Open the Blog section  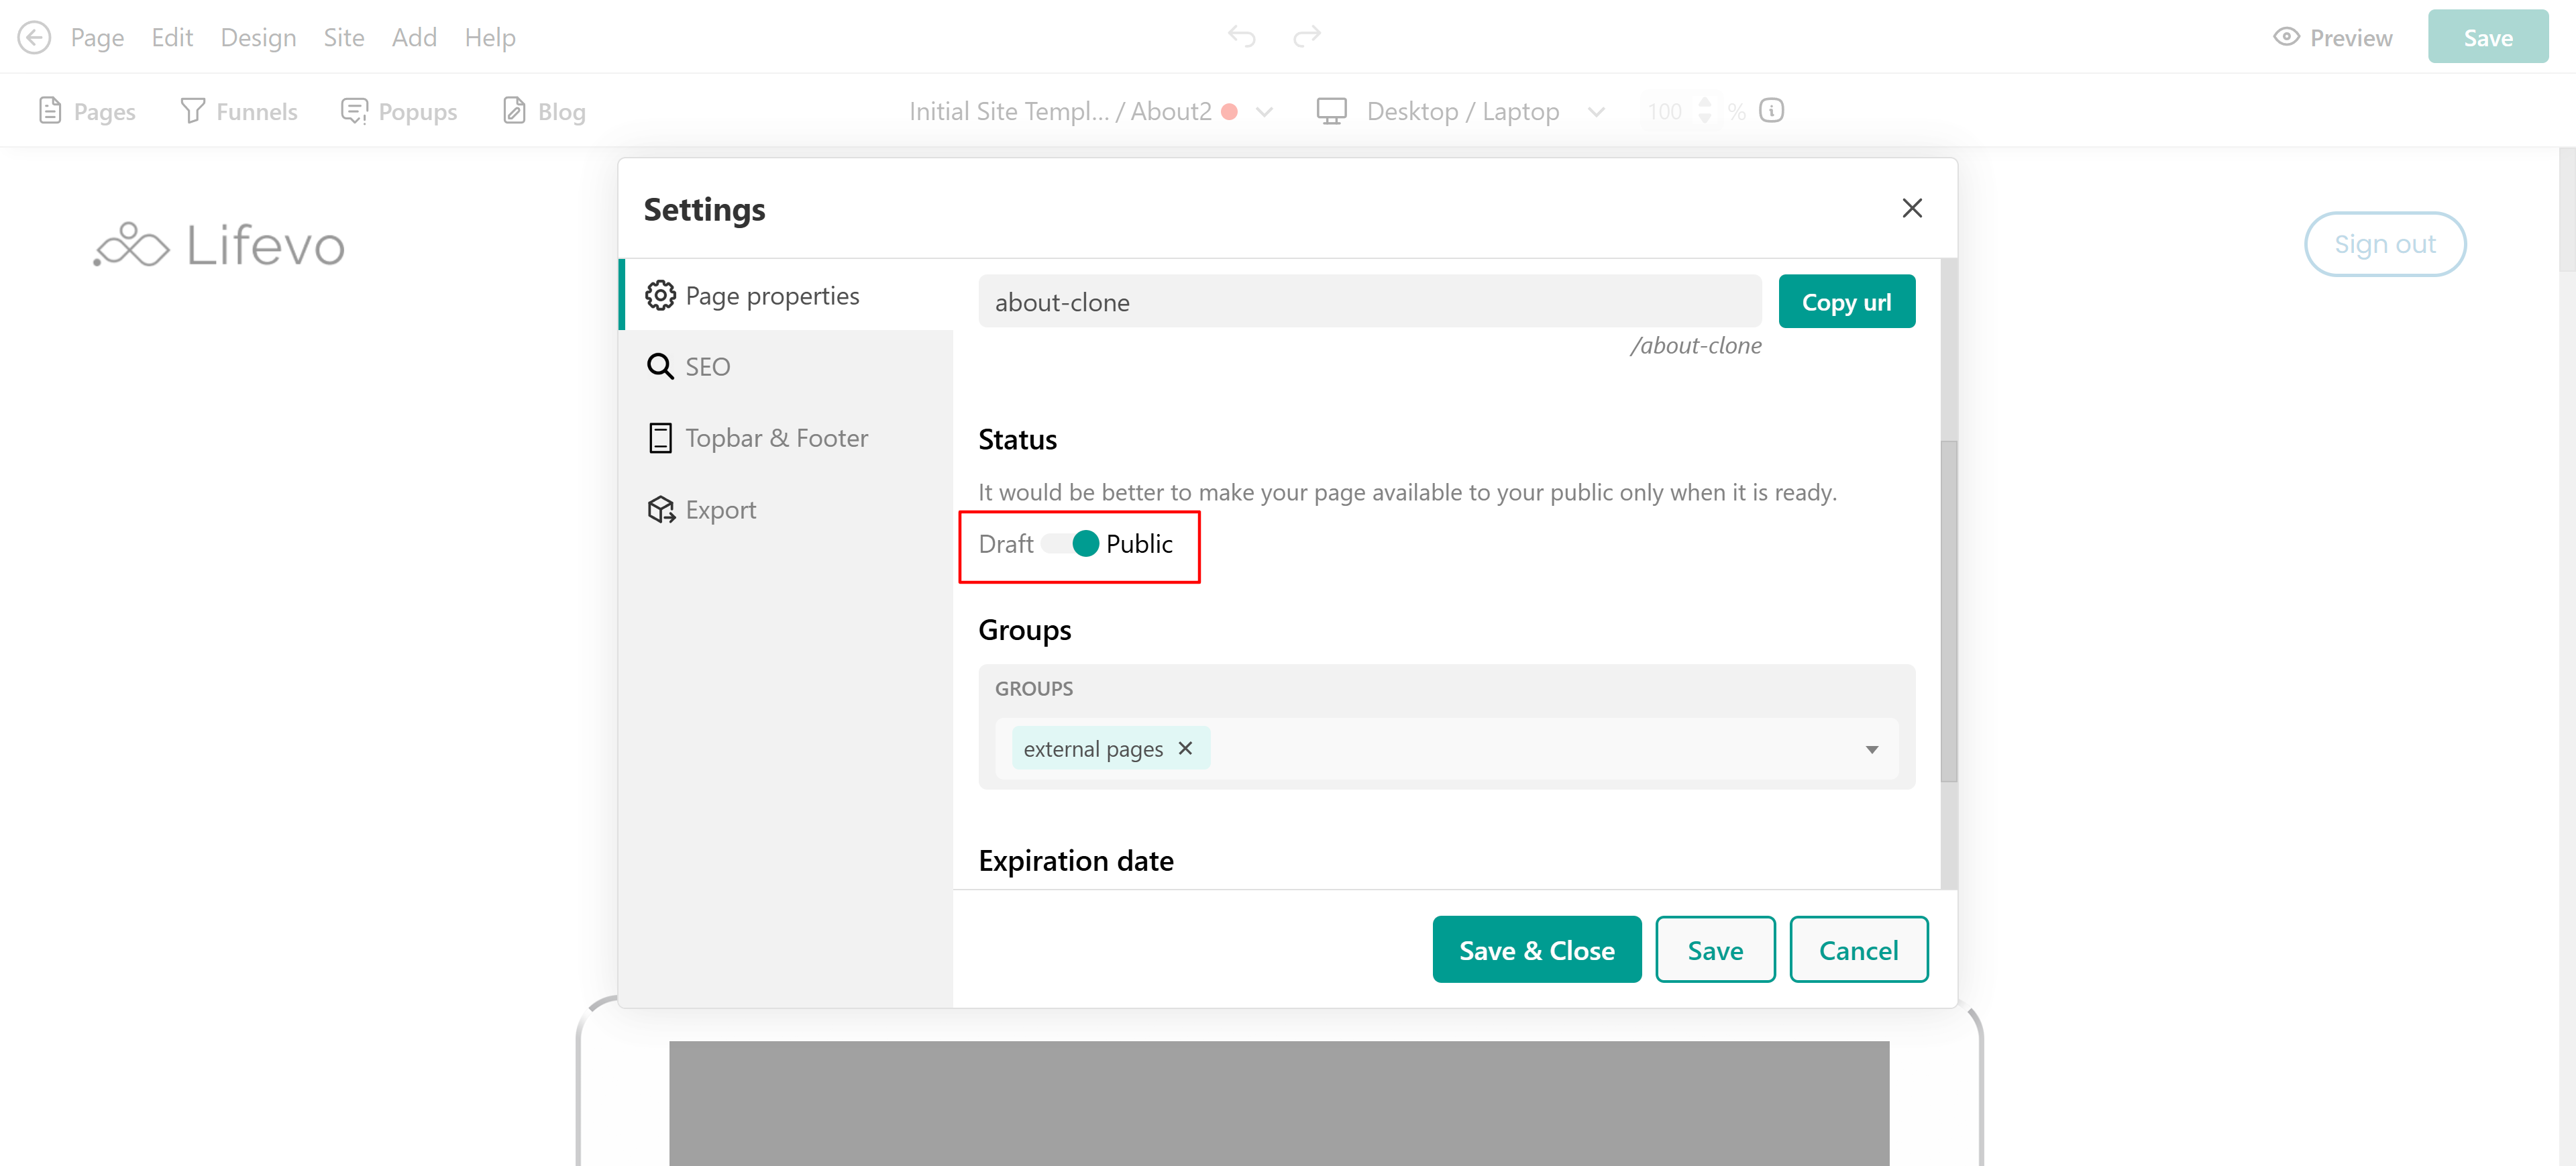pyautogui.click(x=544, y=111)
